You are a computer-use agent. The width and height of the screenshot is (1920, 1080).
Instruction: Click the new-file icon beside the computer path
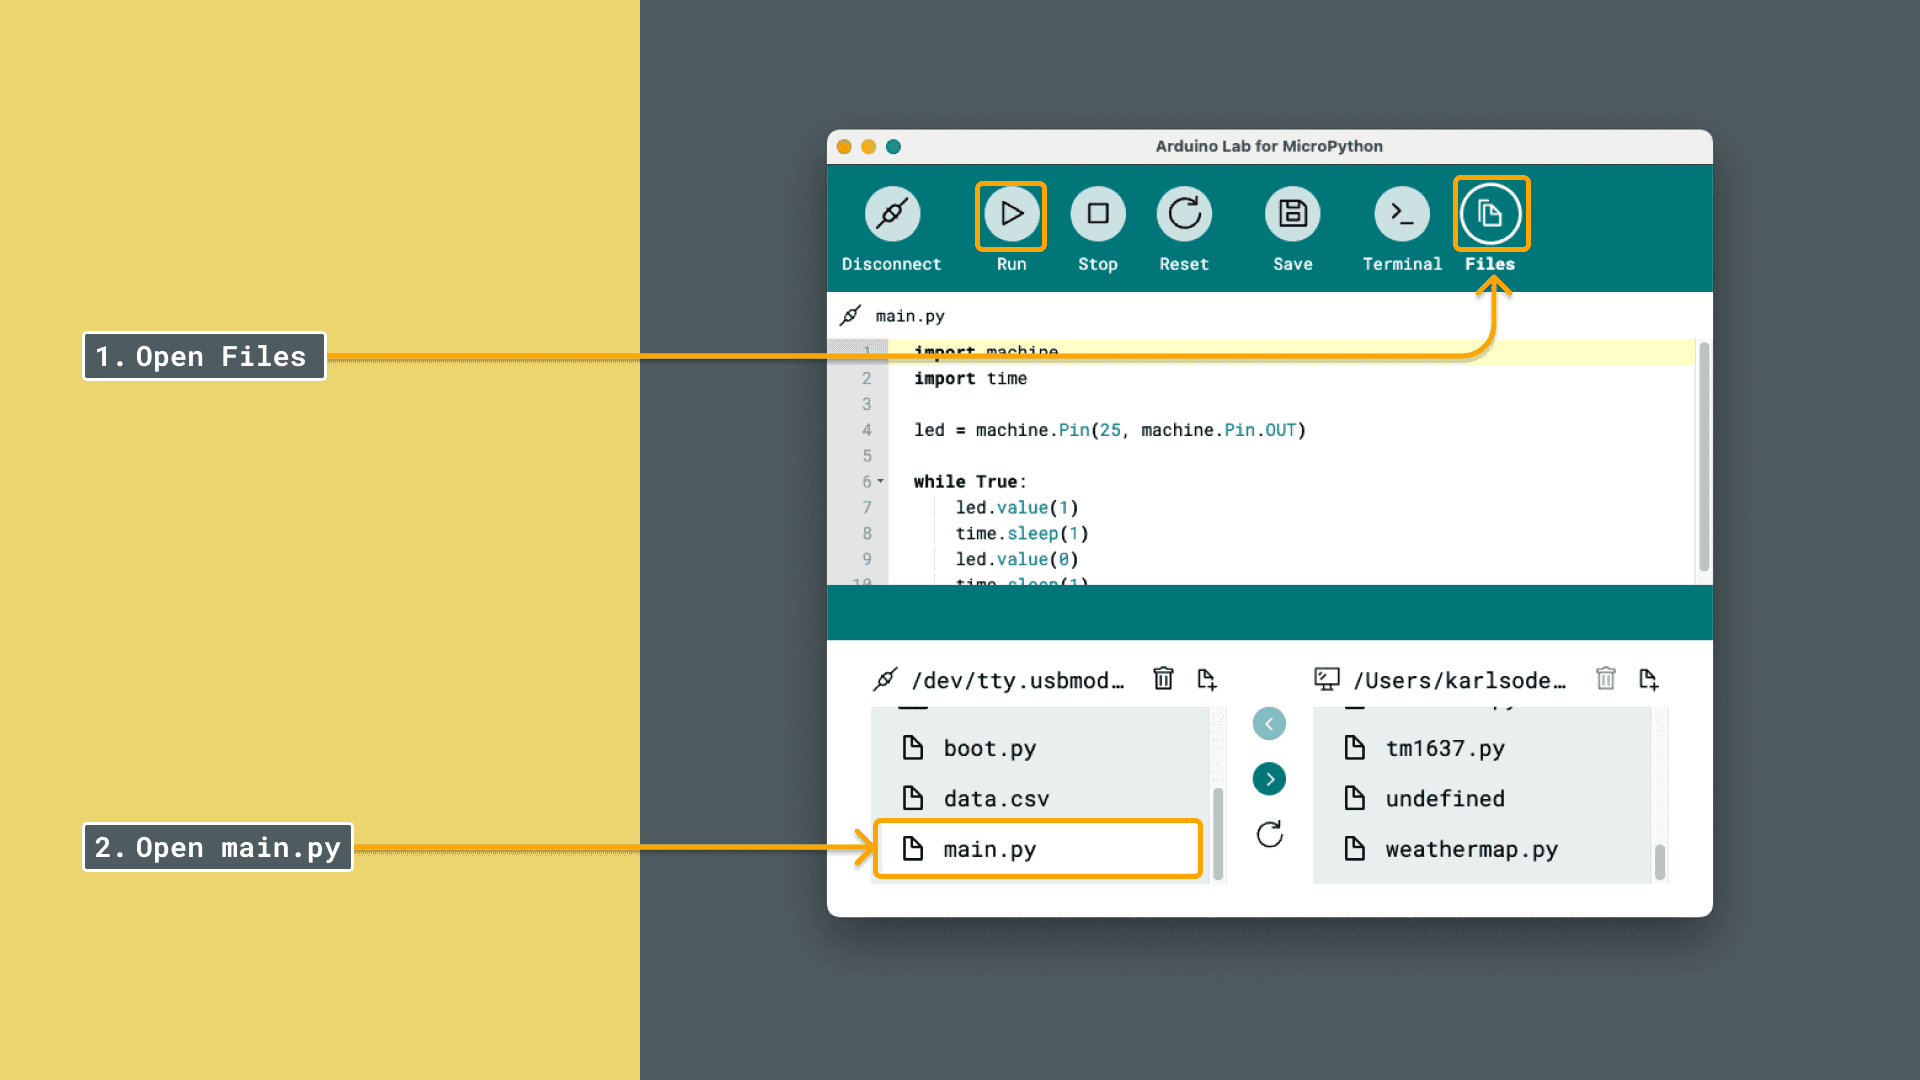[x=1650, y=679]
